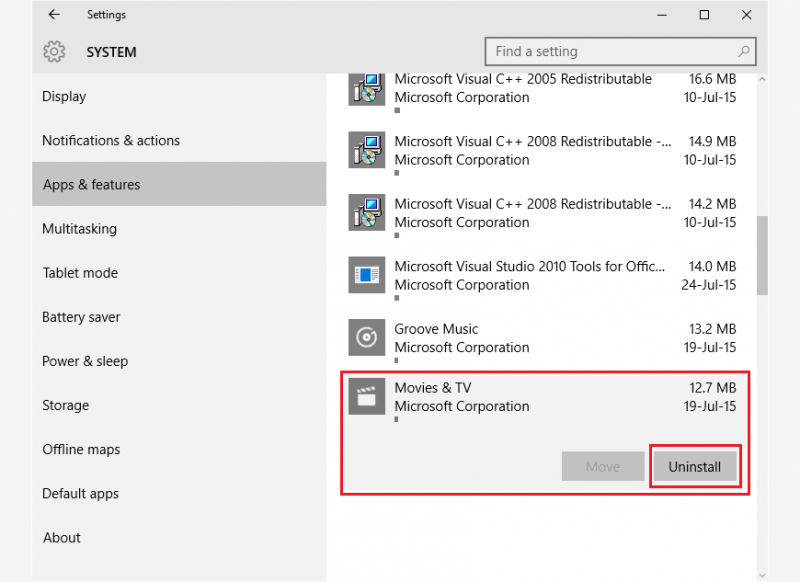Switch to Battery saver settings
The height and width of the screenshot is (582, 800).
click(x=179, y=317)
